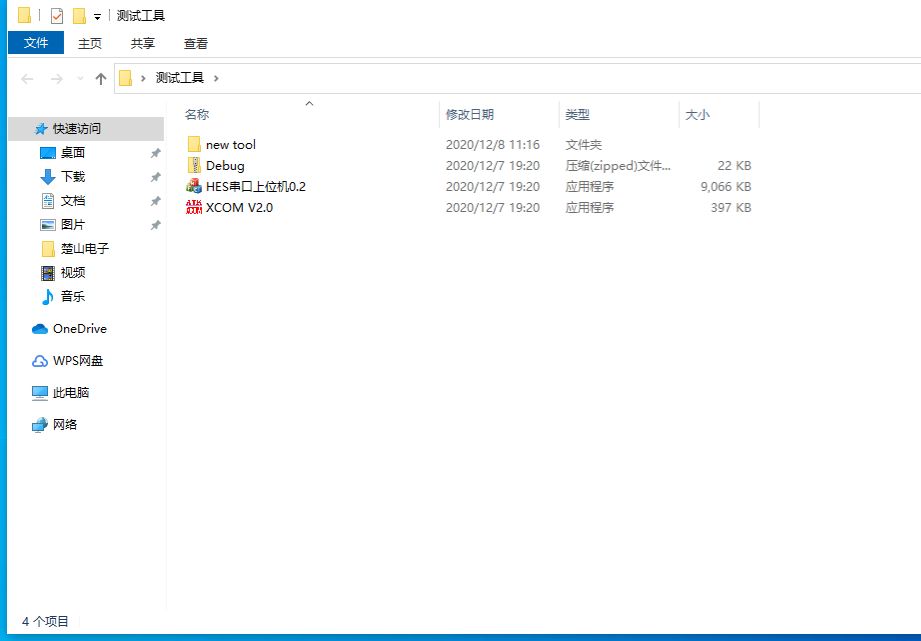Open the 文件 menu
This screenshot has width=921, height=641.
click(36, 43)
